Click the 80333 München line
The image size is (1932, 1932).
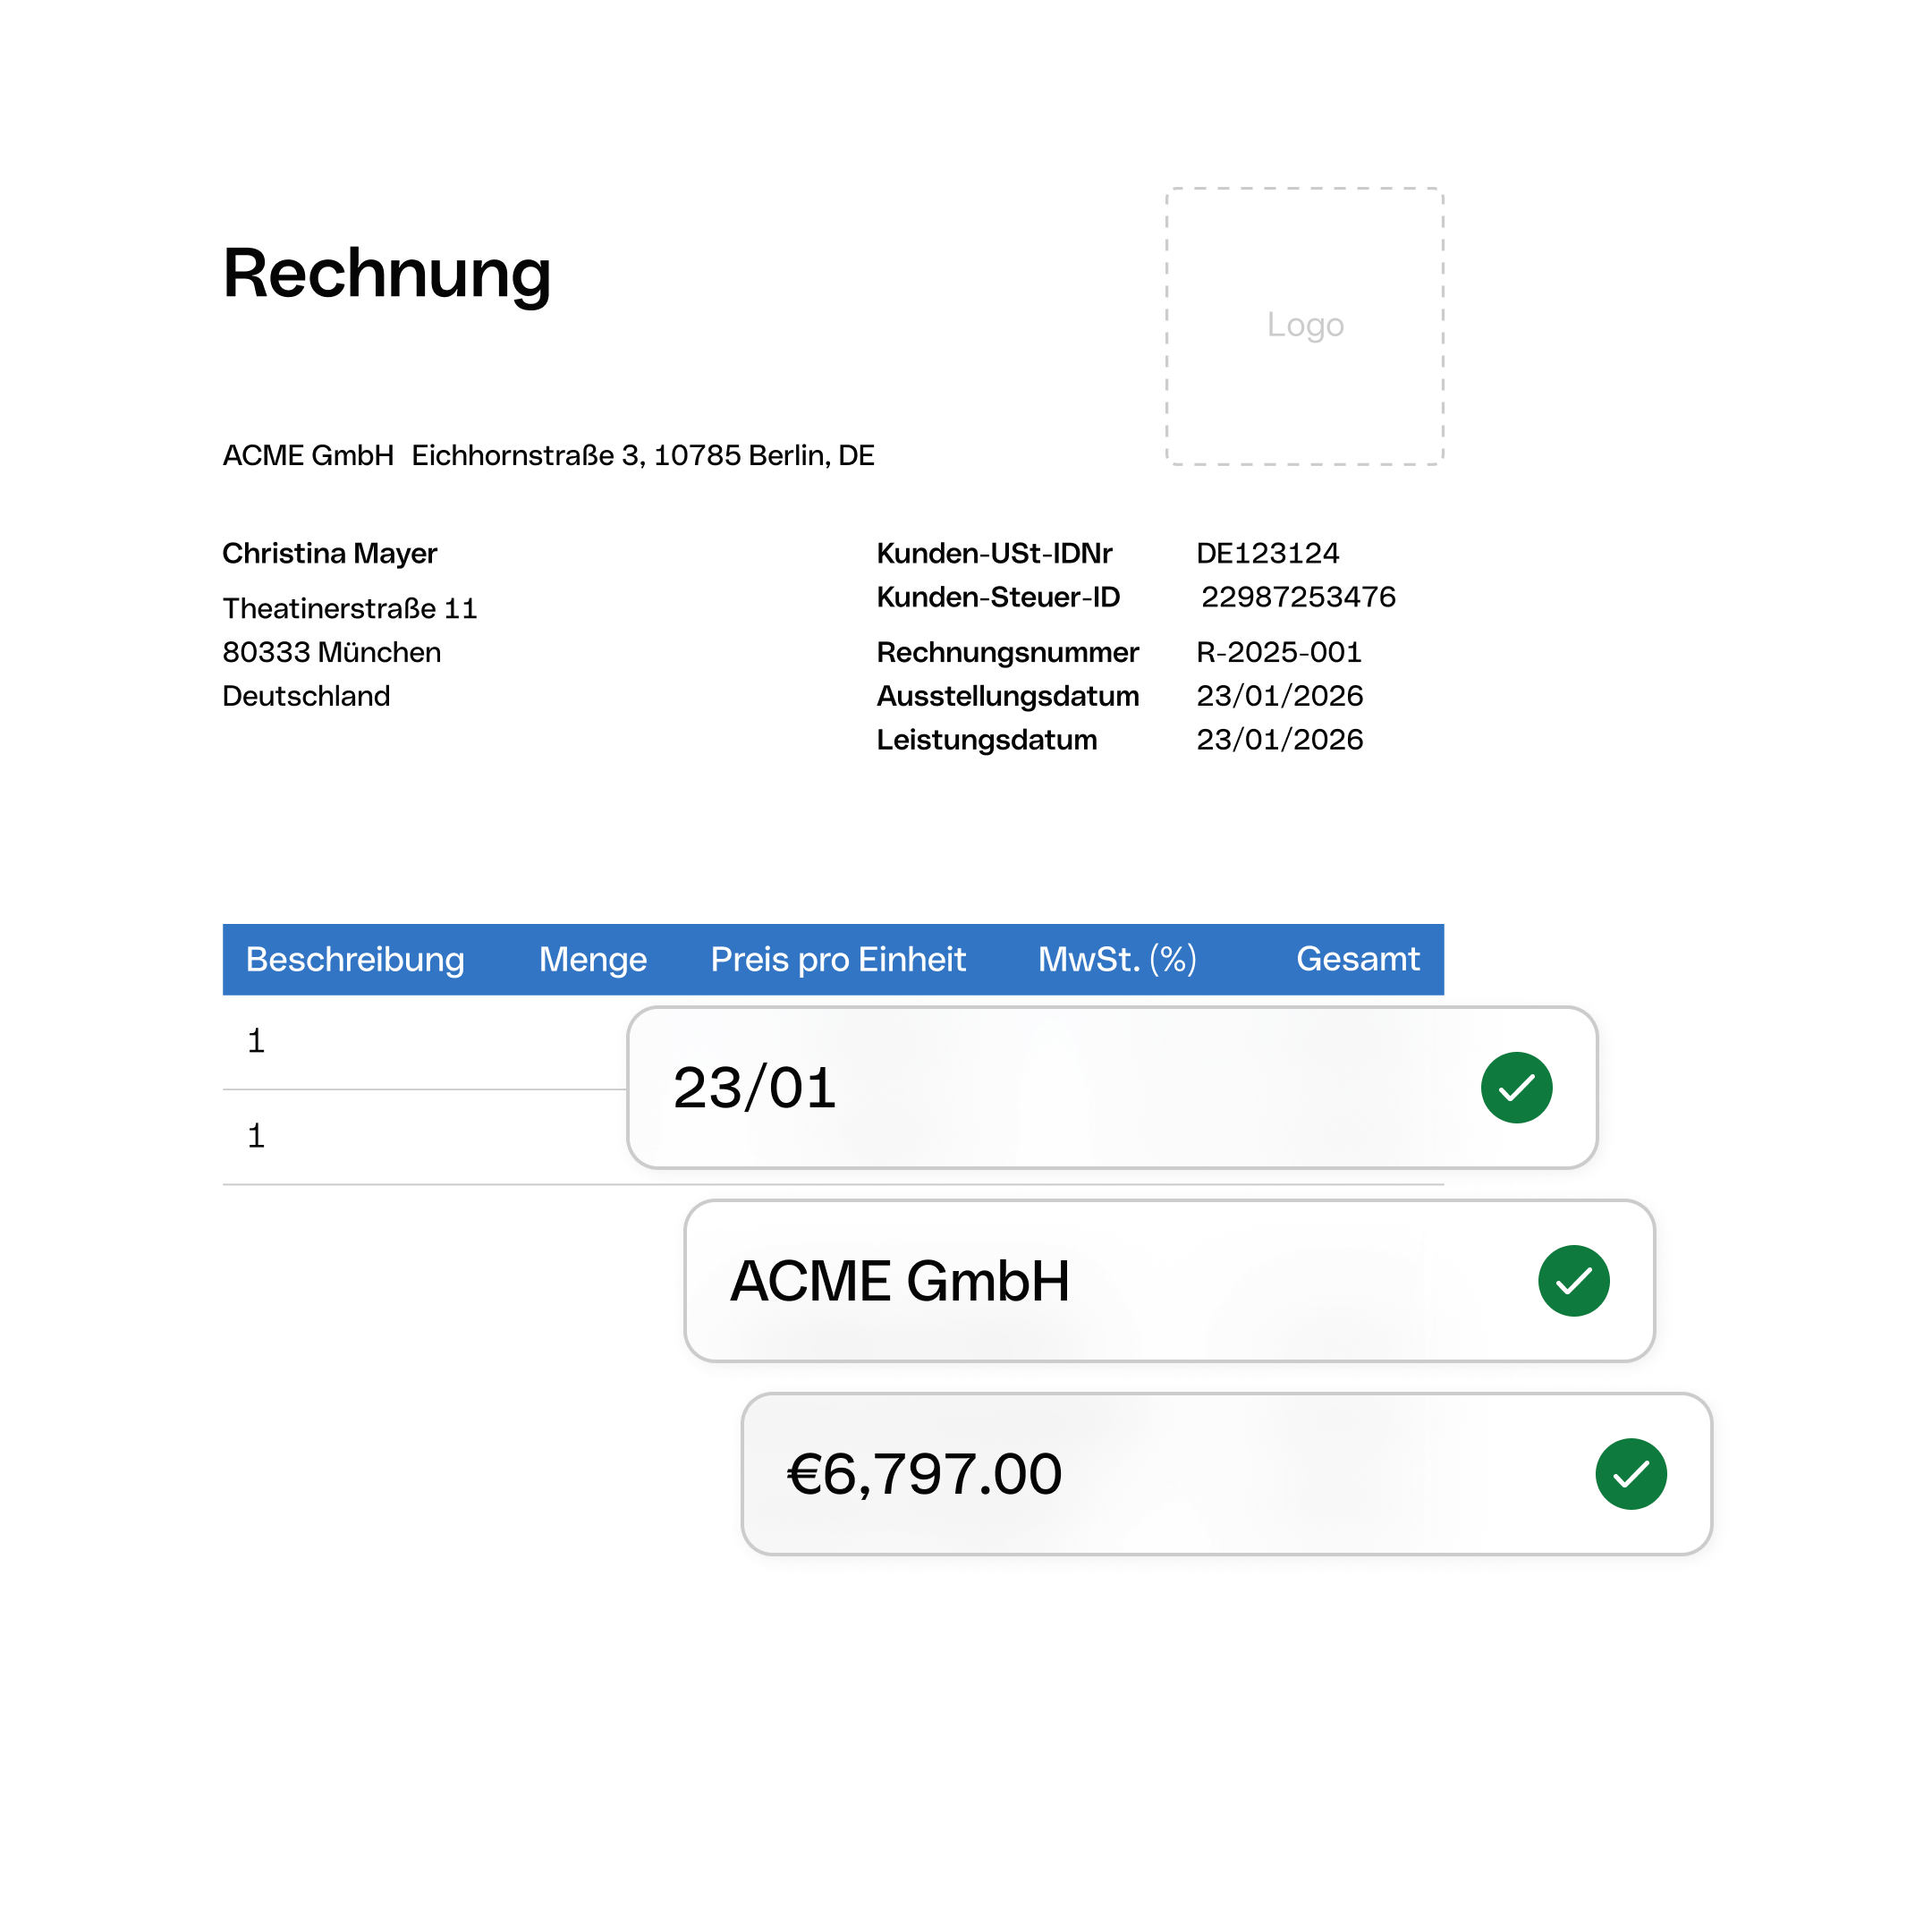(332, 652)
